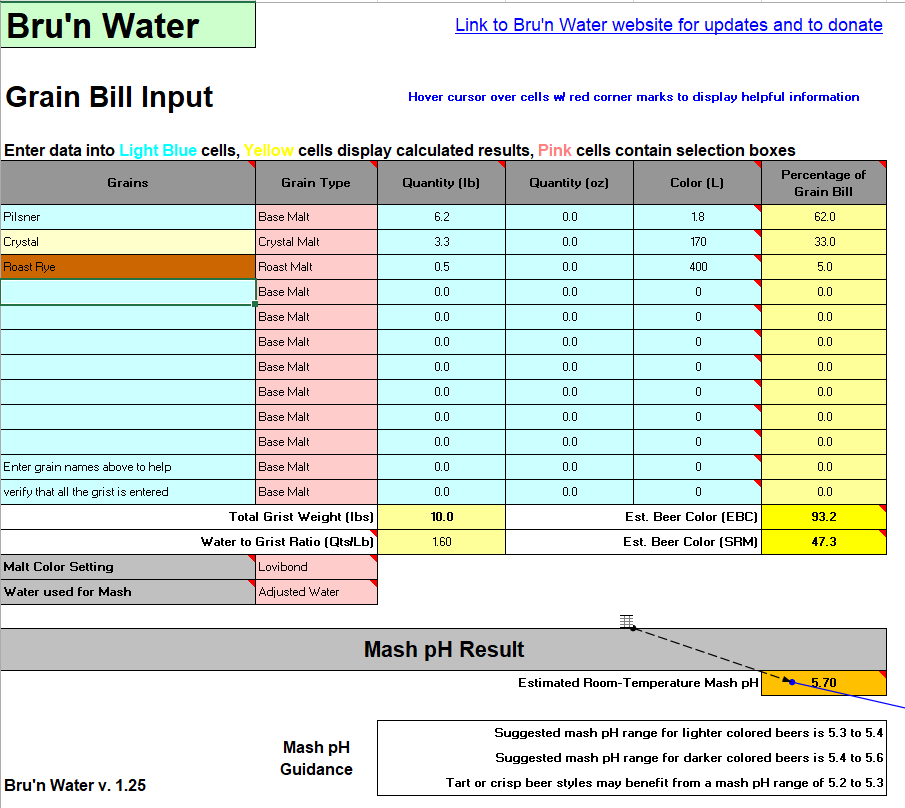Click the Grains column header
905x808 pixels.
click(x=128, y=183)
